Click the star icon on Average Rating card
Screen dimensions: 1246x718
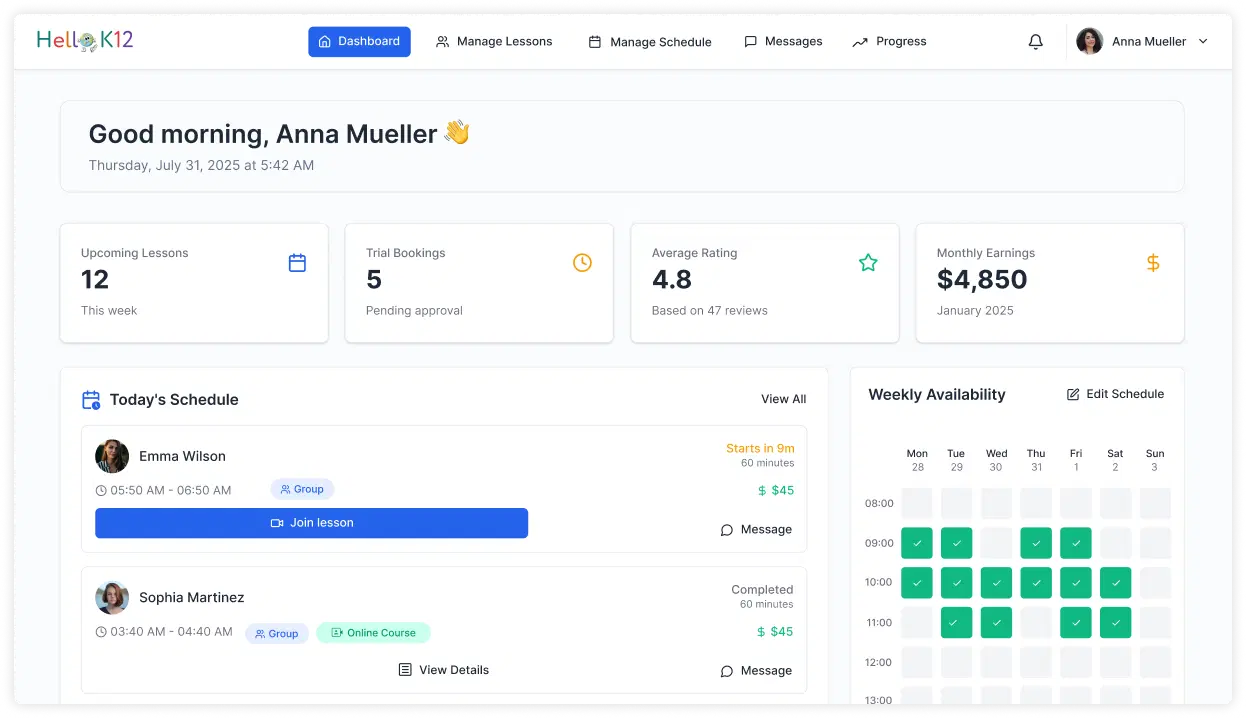click(x=868, y=263)
